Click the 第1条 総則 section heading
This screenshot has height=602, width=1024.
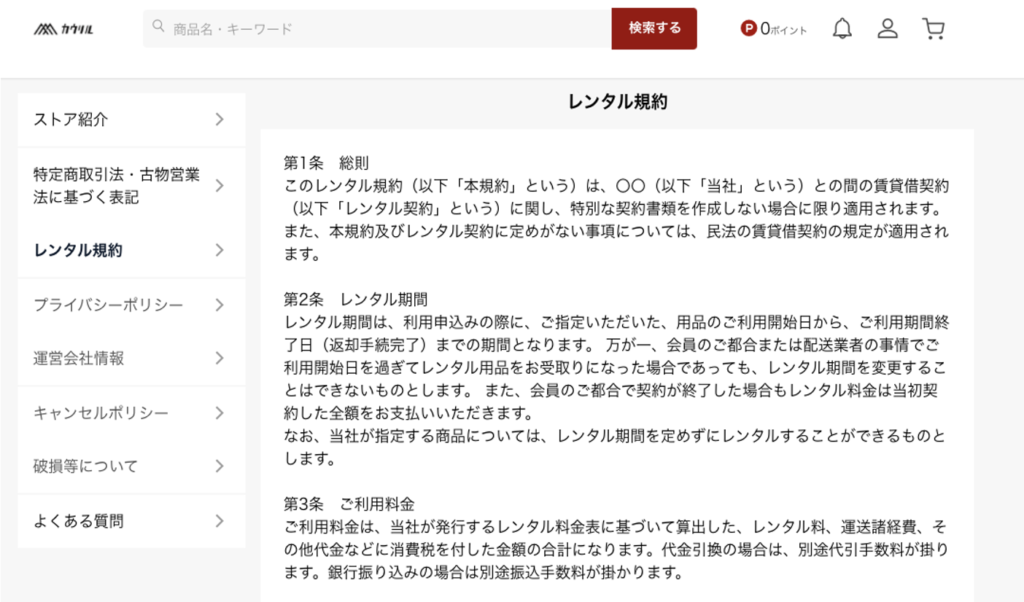(x=328, y=163)
